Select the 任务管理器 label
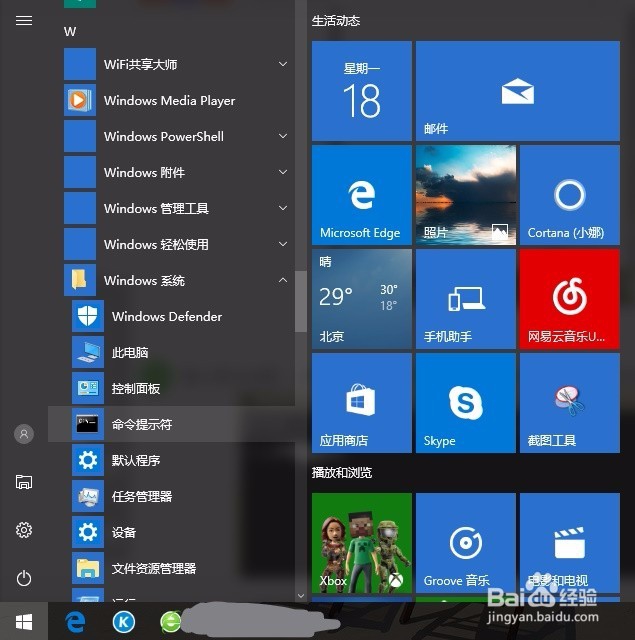This screenshot has height=640, width=635. [x=142, y=496]
